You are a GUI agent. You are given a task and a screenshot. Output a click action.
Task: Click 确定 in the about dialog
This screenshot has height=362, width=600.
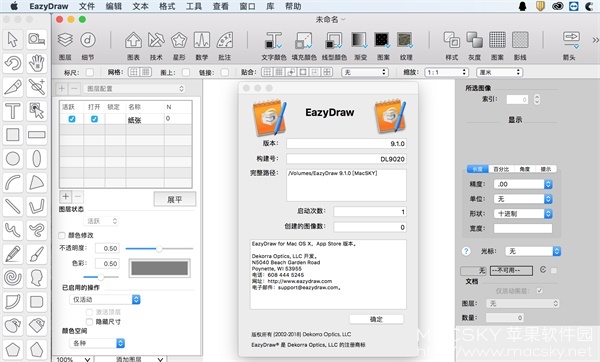coord(376,319)
